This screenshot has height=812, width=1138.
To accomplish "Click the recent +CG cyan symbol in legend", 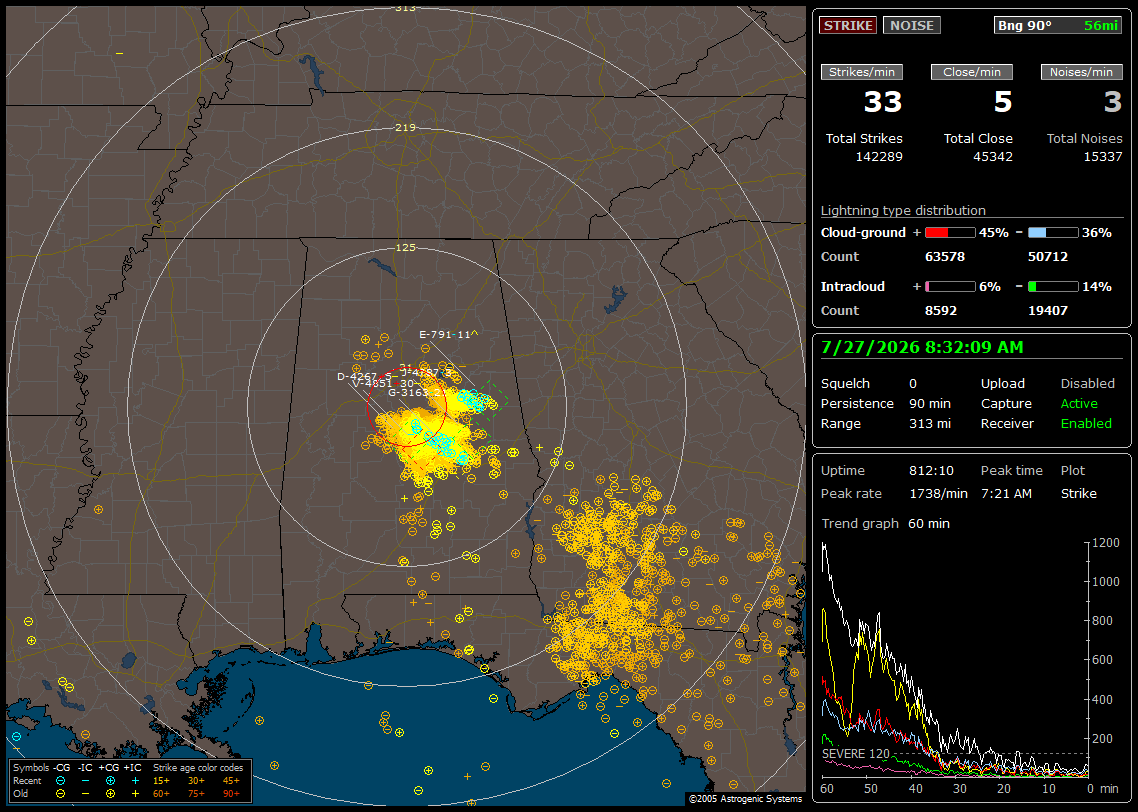I will (x=110, y=781).
